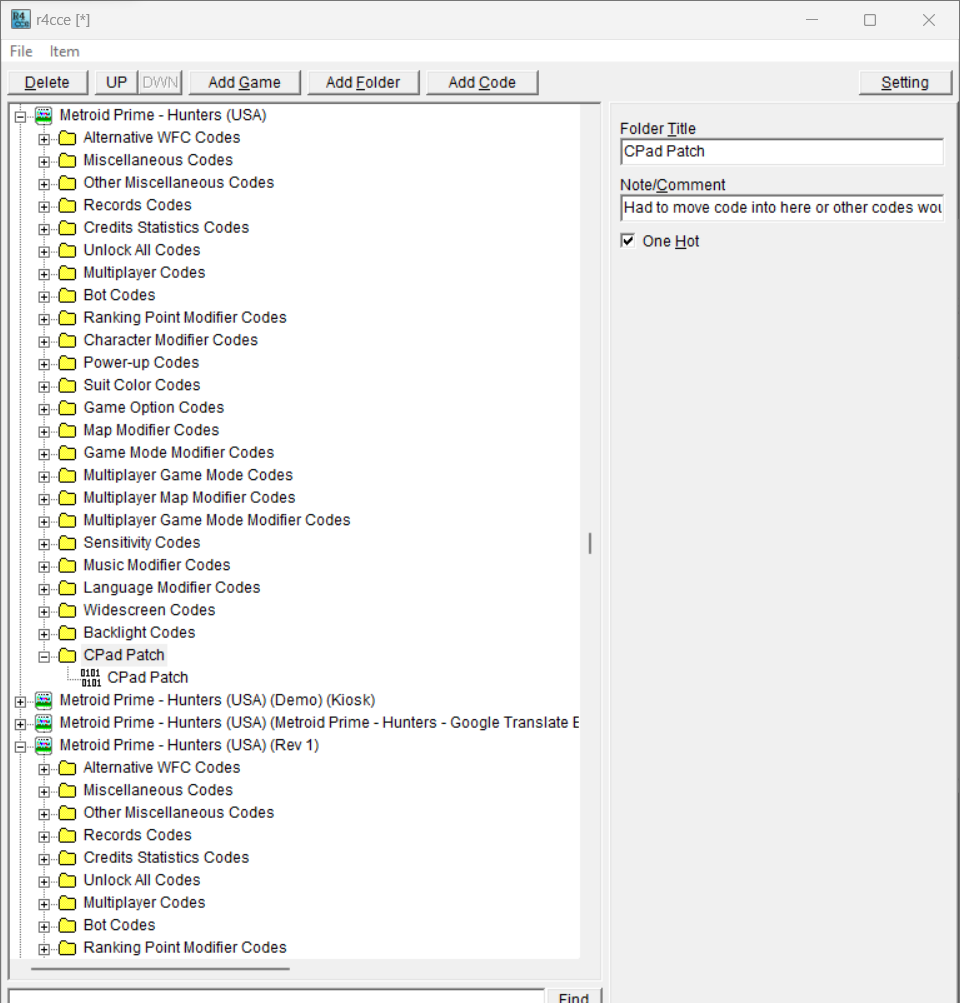The height and width of the screenshot is (1003, 960).
Task: Click the Multiplayer Game Mode Codes folder icon
Action: [67, 475]
